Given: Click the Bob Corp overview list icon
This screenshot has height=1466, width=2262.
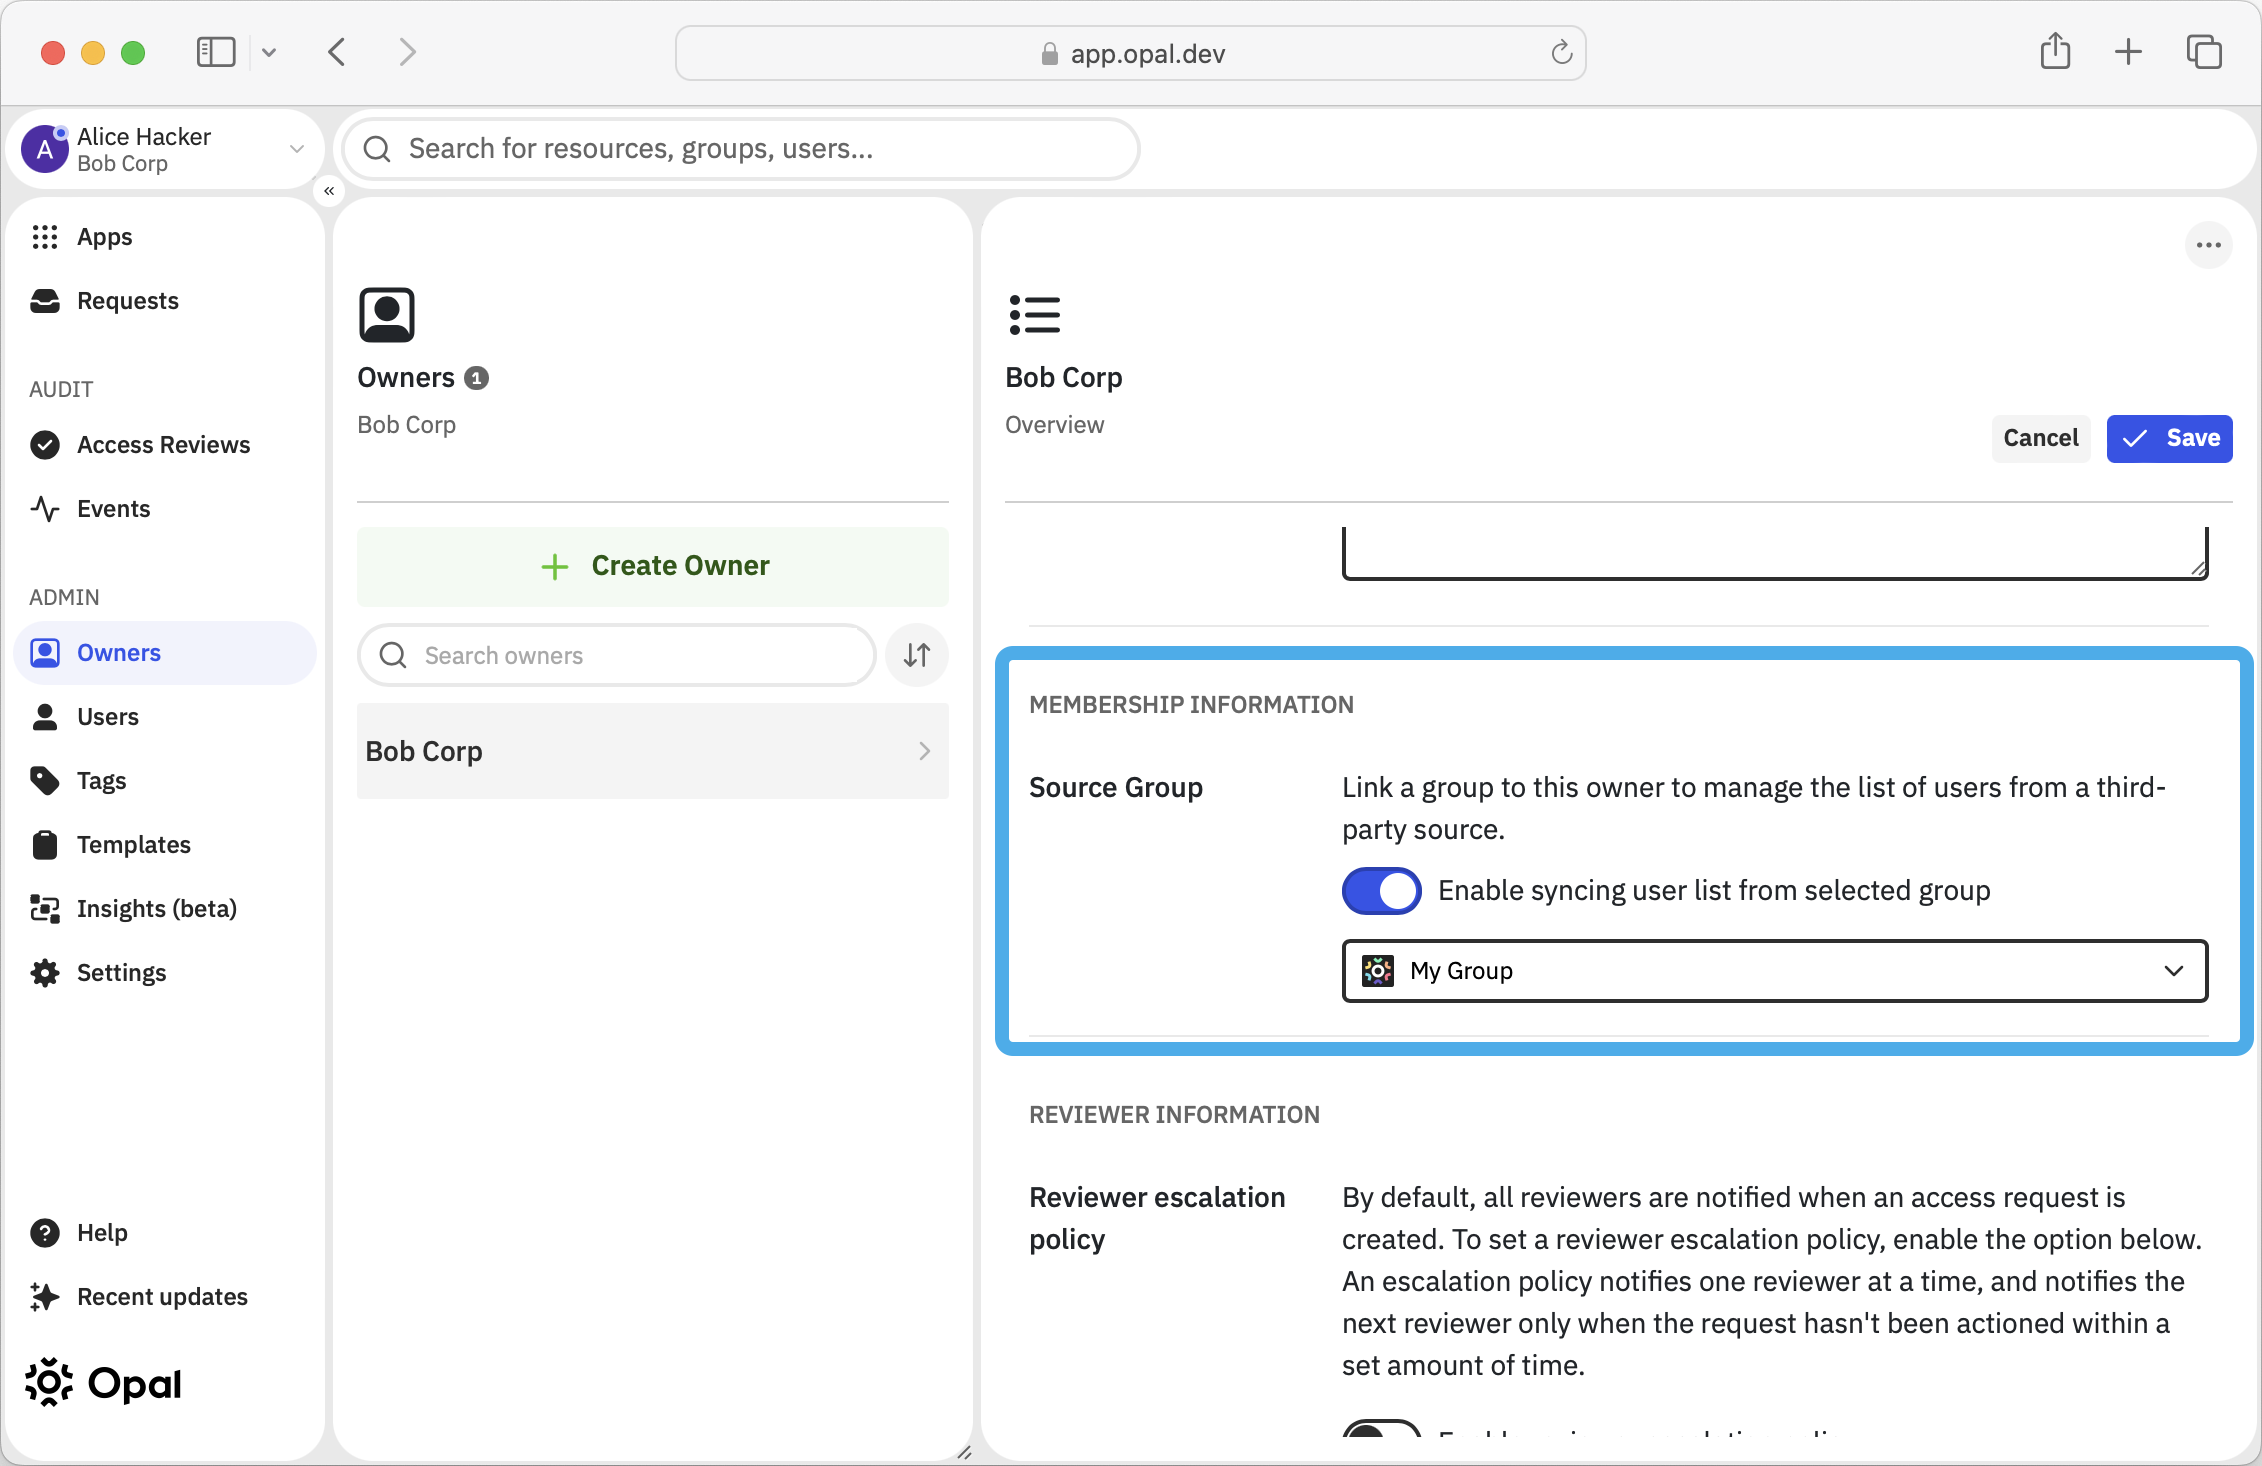Looking at the screenshot, I should (1035, 315).
